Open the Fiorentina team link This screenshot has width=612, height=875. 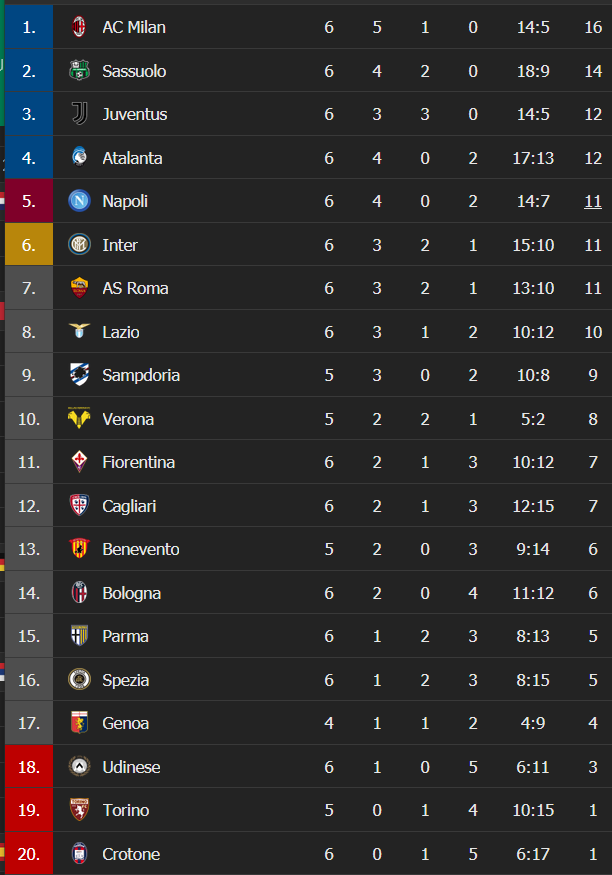coord(138,462)
